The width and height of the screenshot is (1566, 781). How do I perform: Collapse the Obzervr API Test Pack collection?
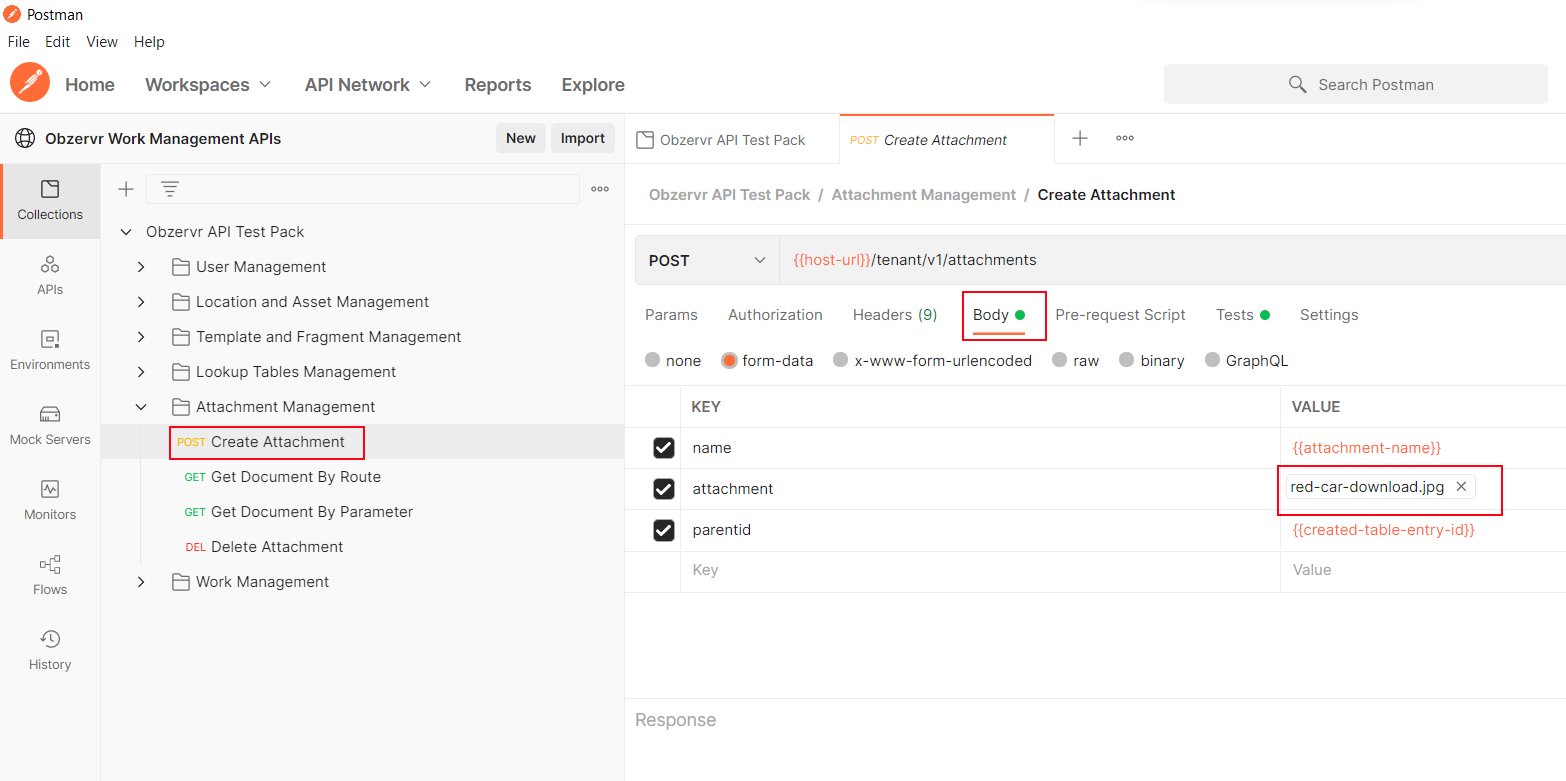126,232
